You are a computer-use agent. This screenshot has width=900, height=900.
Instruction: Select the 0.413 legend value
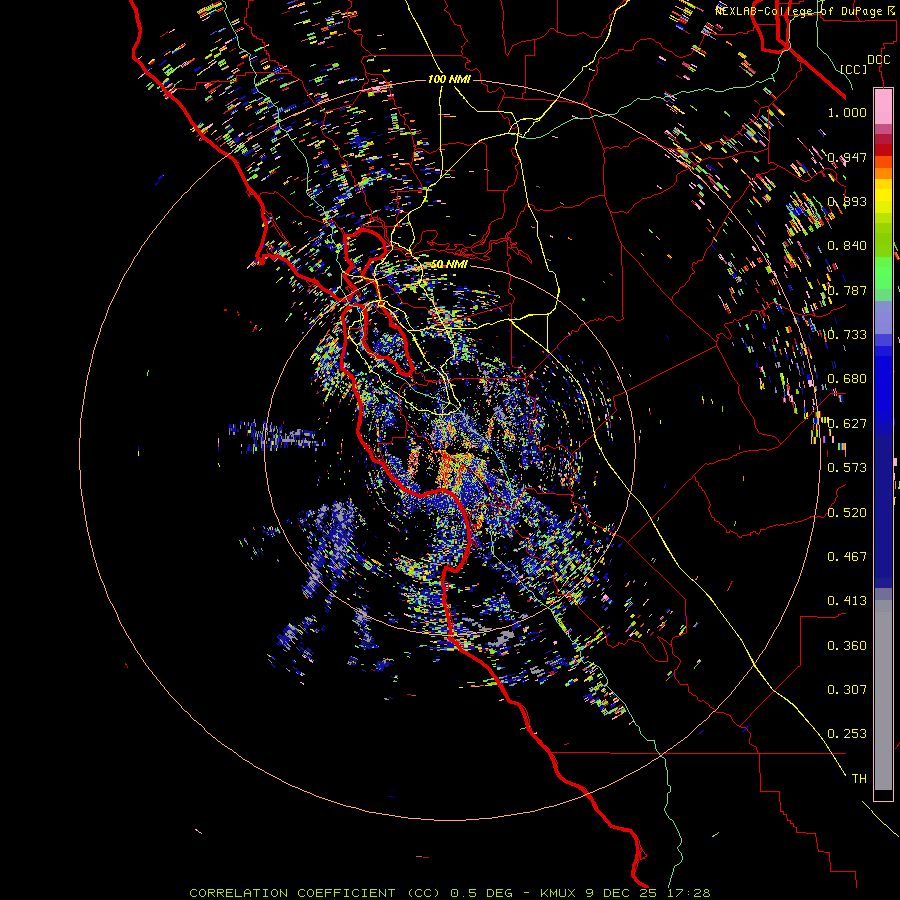pos(847,601)
